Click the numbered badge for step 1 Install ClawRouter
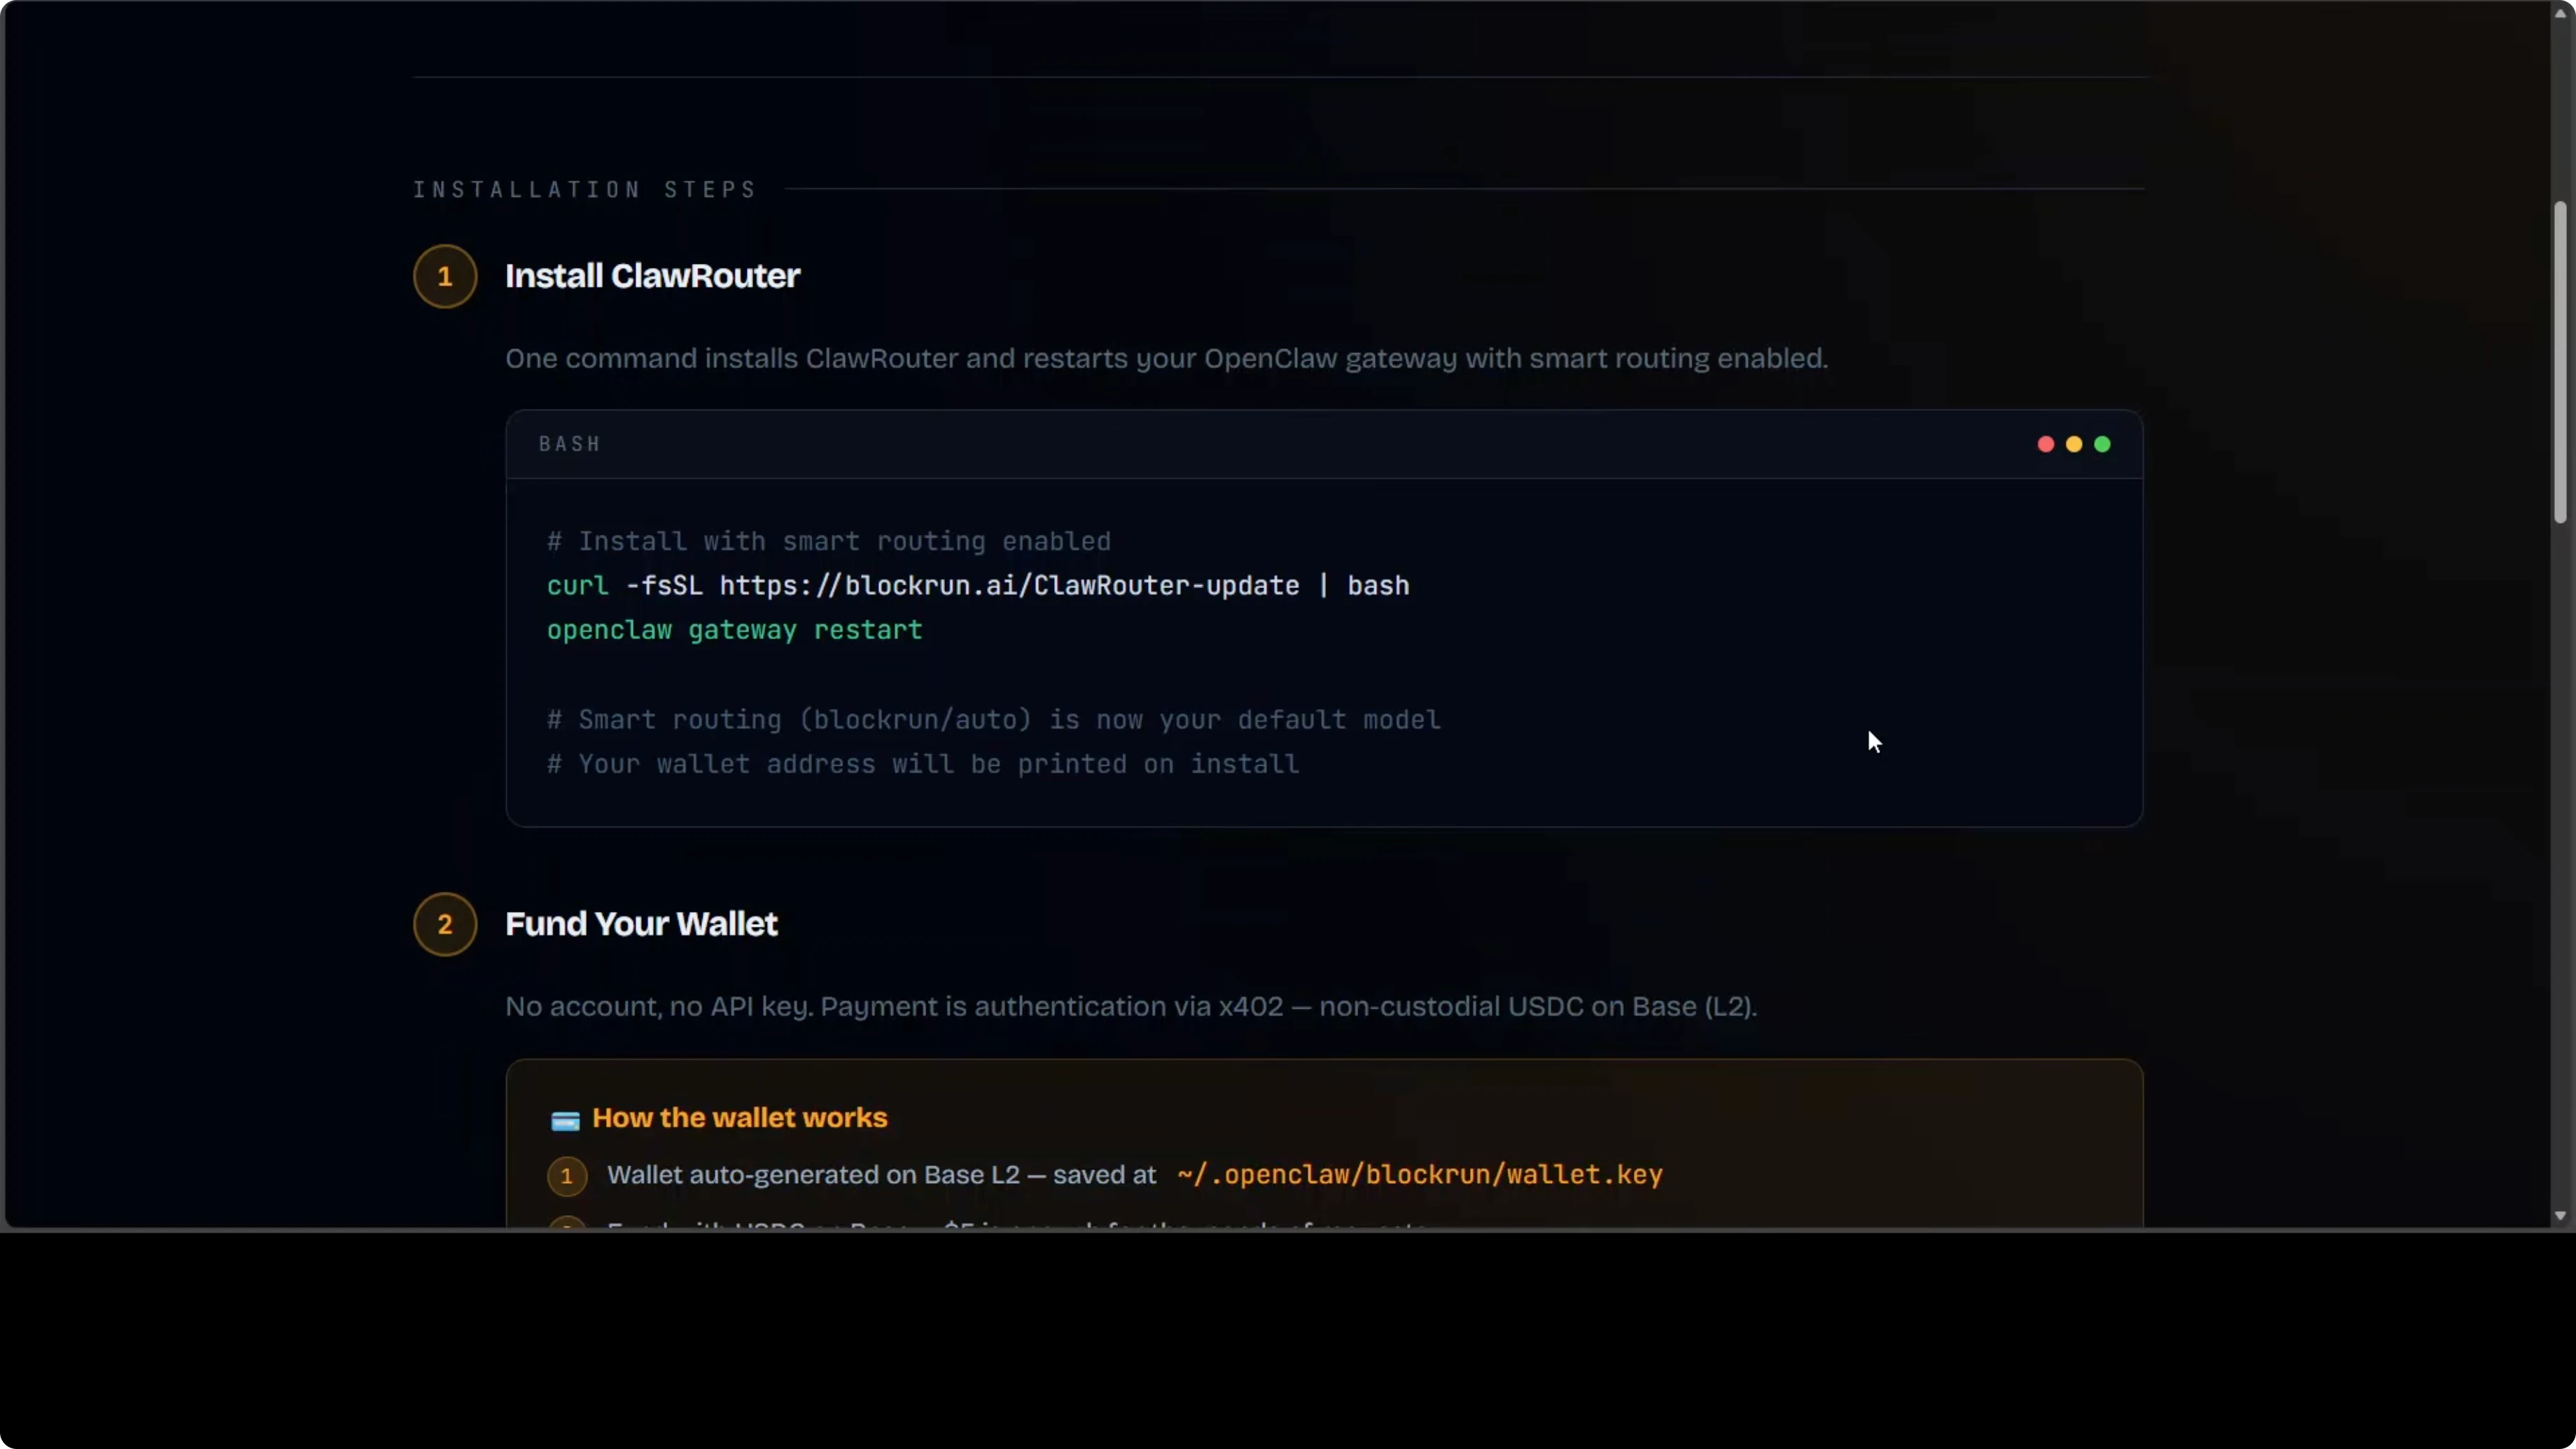 (445, 277)
